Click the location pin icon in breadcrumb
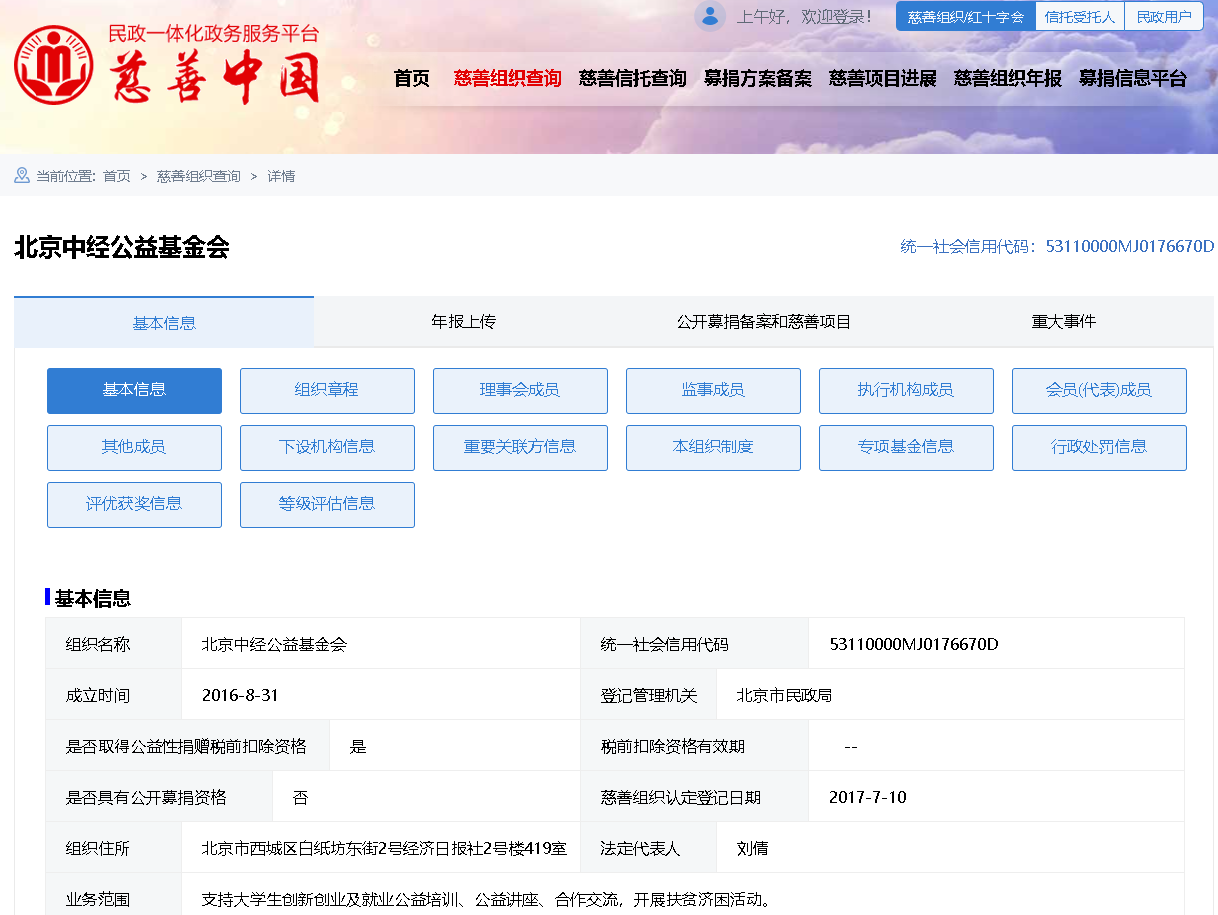1218x915 pixels. pos(22,176)
